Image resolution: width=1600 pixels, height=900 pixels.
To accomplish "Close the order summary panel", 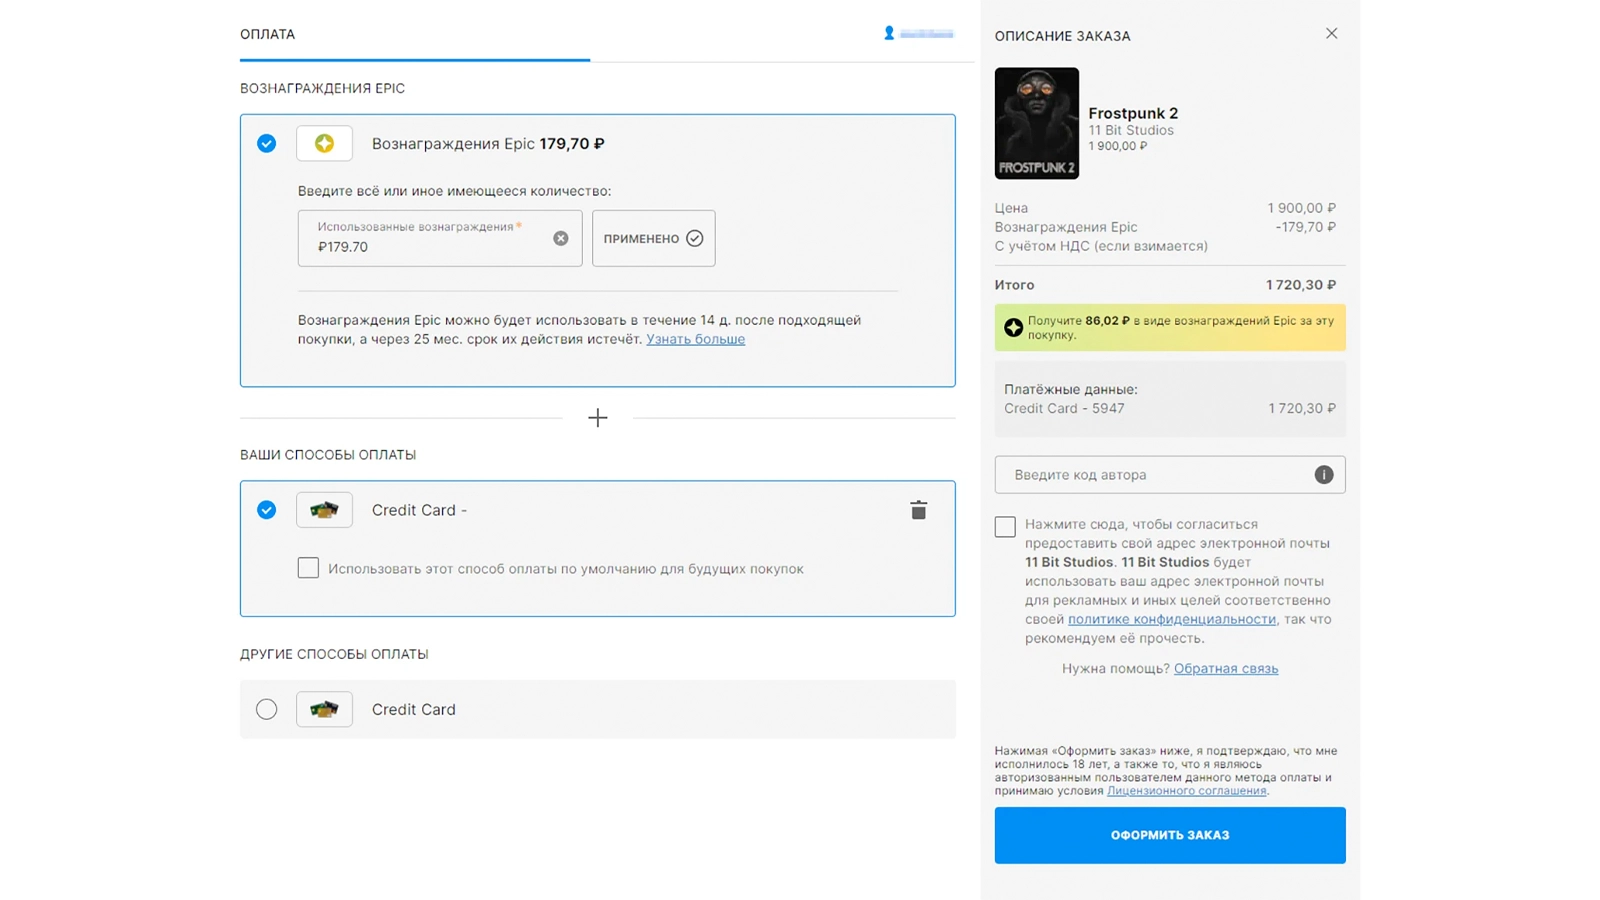I will coord(1331,34).
